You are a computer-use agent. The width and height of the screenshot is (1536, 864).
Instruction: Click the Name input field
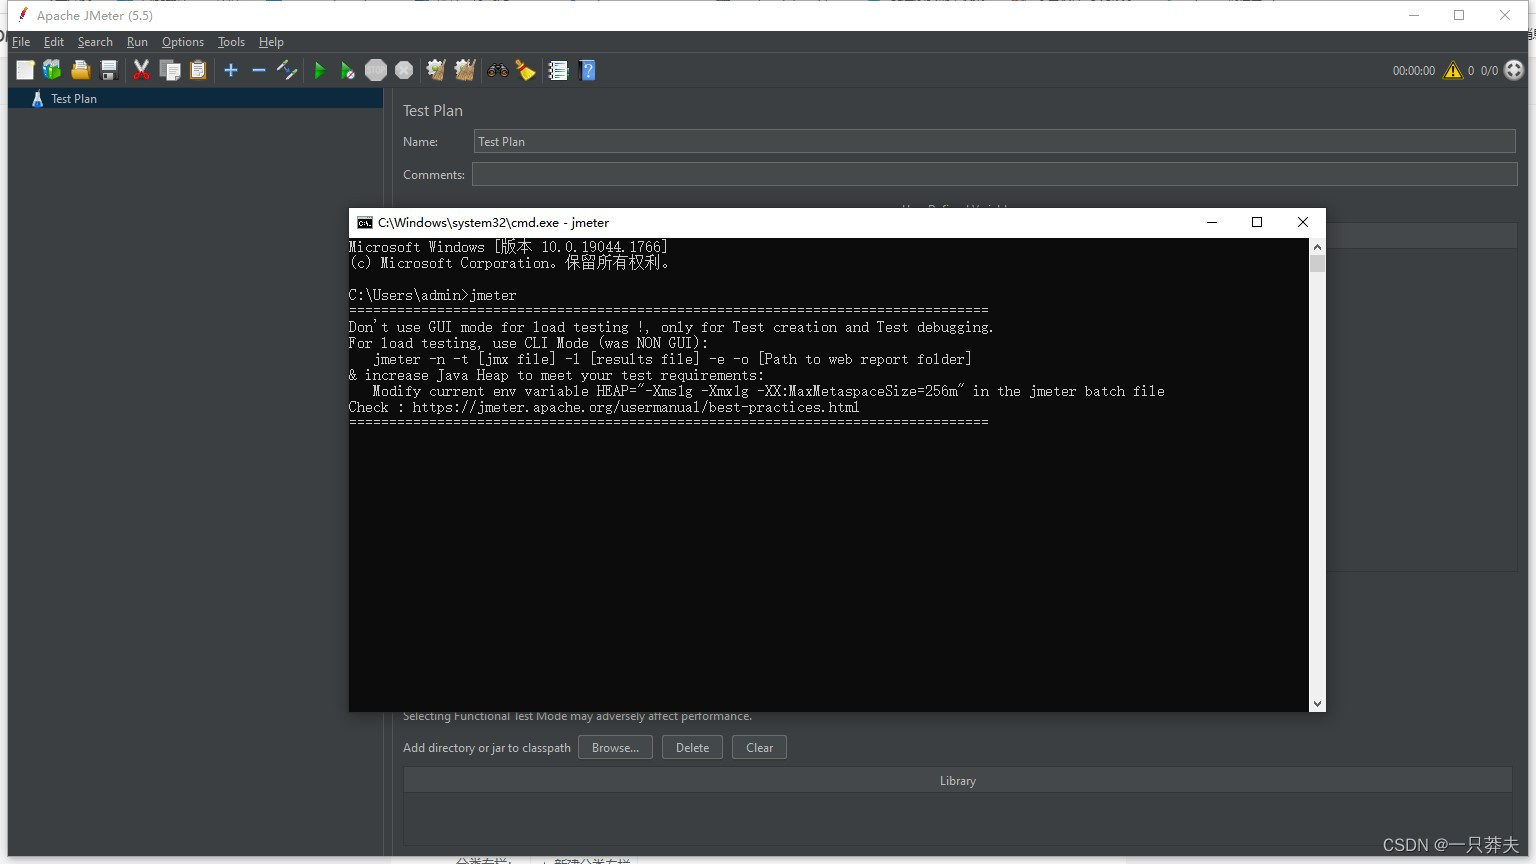[995, 142]
